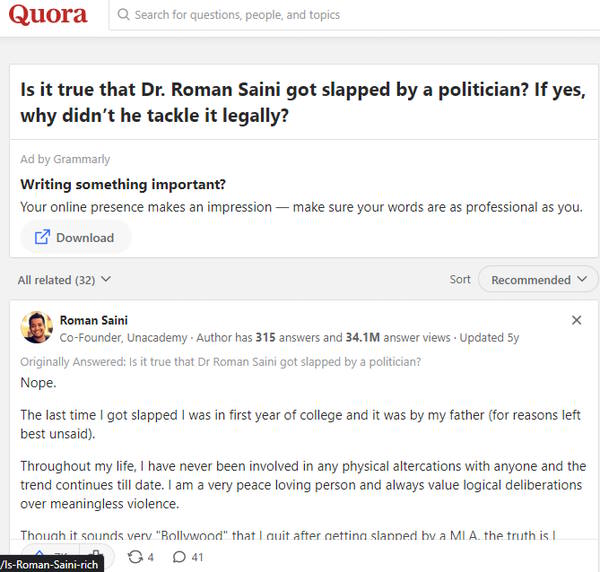This screenshot has height=572, width=600.
Task: Click the Download ad button
Action: pyautogui.click(x=76, y=237)
